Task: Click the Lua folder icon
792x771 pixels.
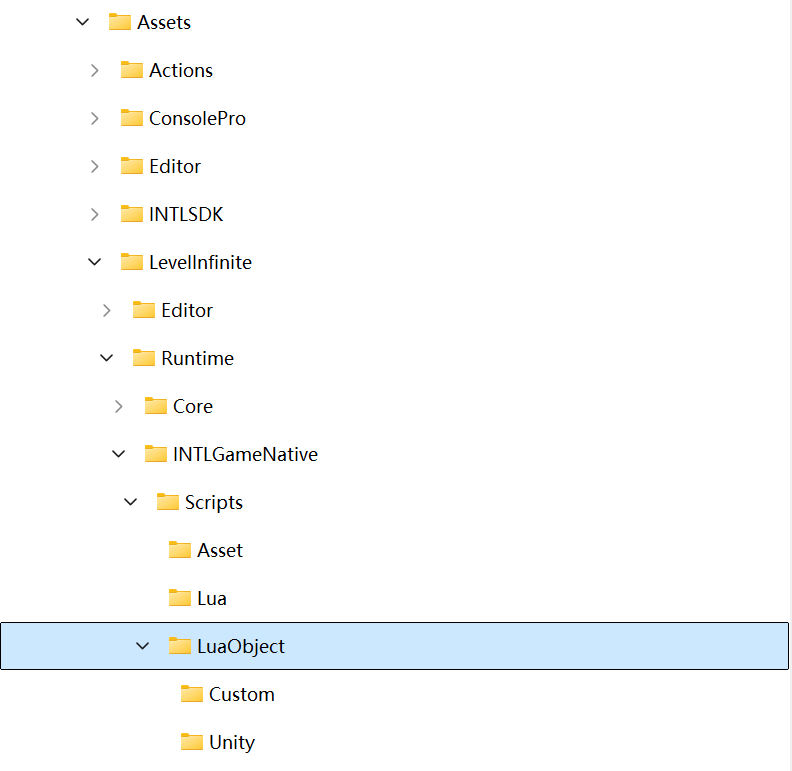Action: coord(180,598)
